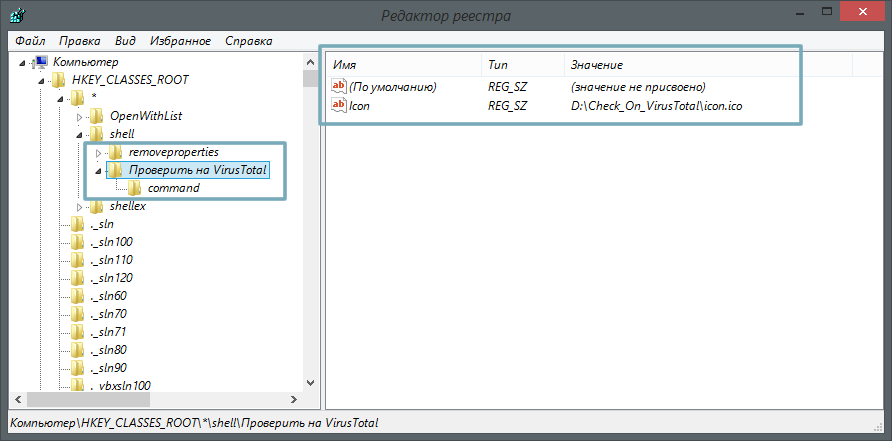The height and width of the screenshot is (441, 892).
Task: Expand the OpenWithList node
Action: click(x=79, y=117)
